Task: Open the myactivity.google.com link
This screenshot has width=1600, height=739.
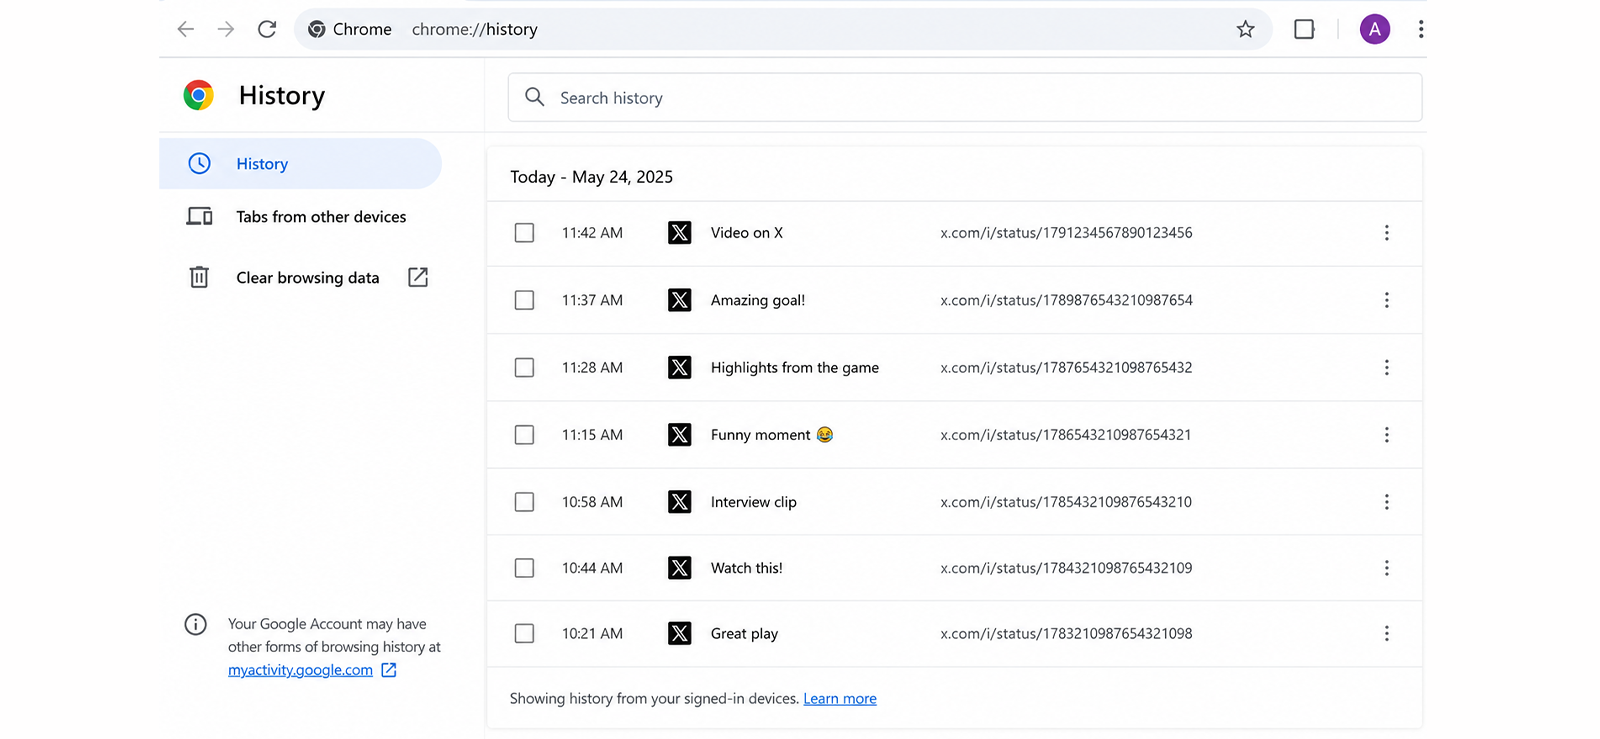Action: tap(300, 670)
